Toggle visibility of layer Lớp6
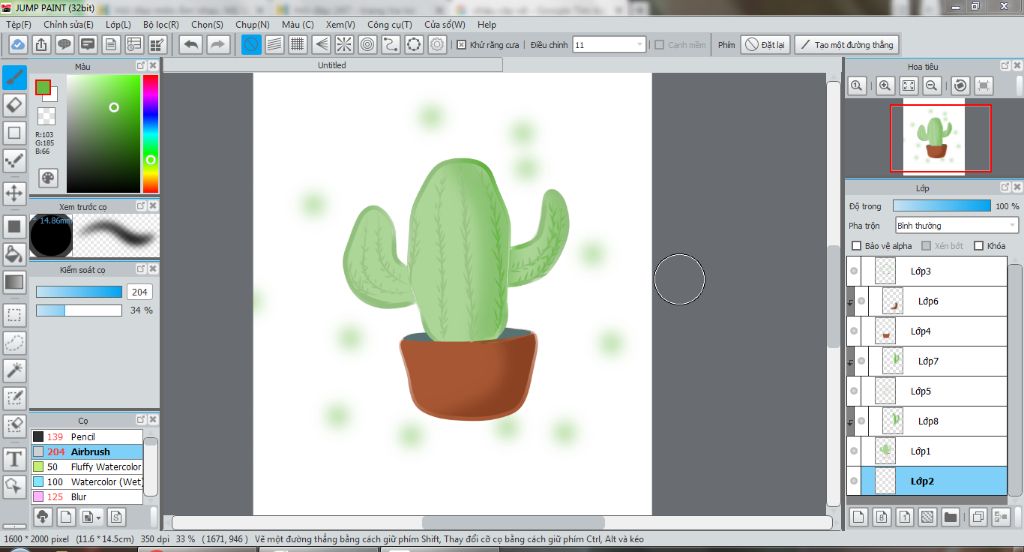The width and height of the screenshot is (1024, 552). [x=861, y=301]
